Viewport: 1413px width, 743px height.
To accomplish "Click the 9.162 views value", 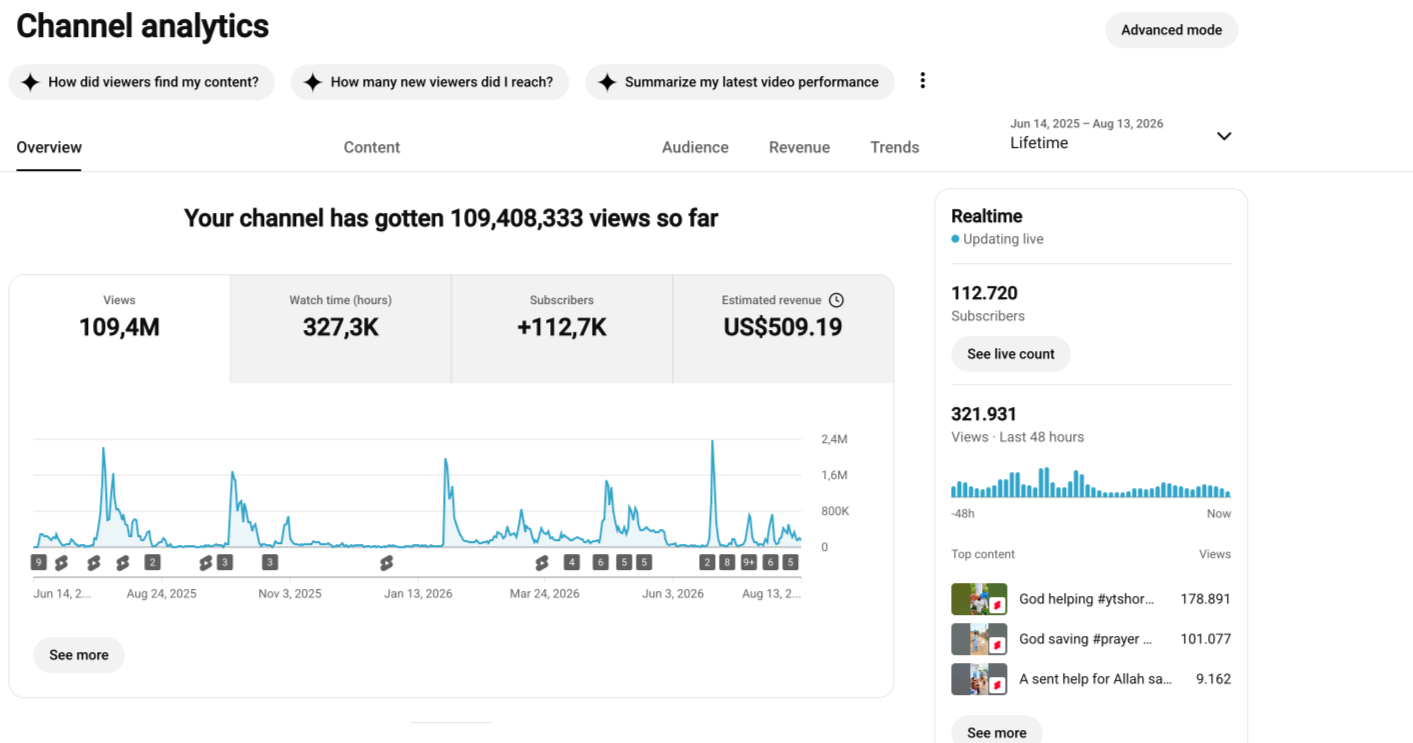I will click(x=1214, y=679).
